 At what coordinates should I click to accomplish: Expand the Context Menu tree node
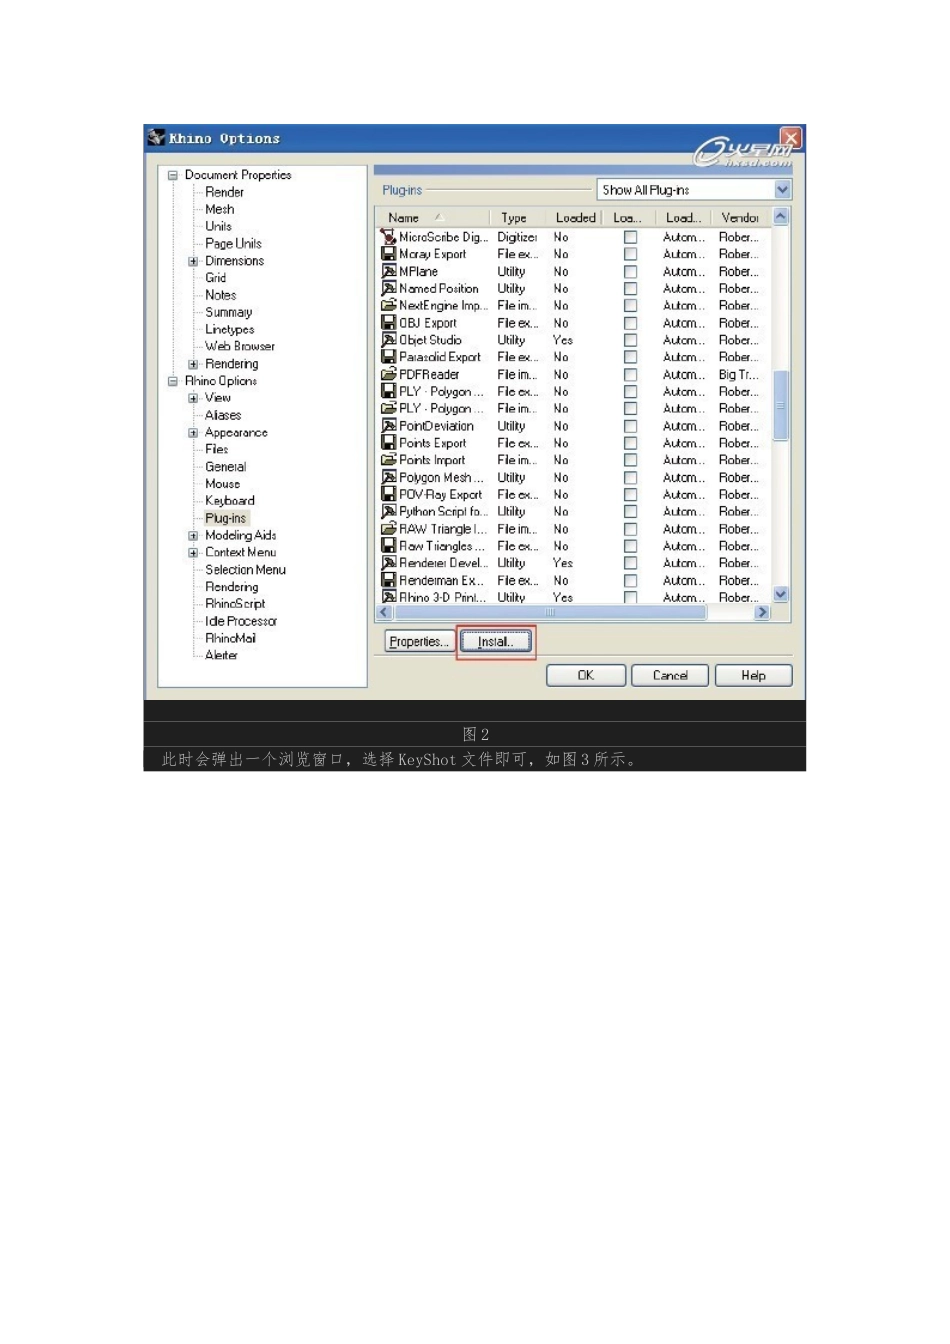coord(193,553)
